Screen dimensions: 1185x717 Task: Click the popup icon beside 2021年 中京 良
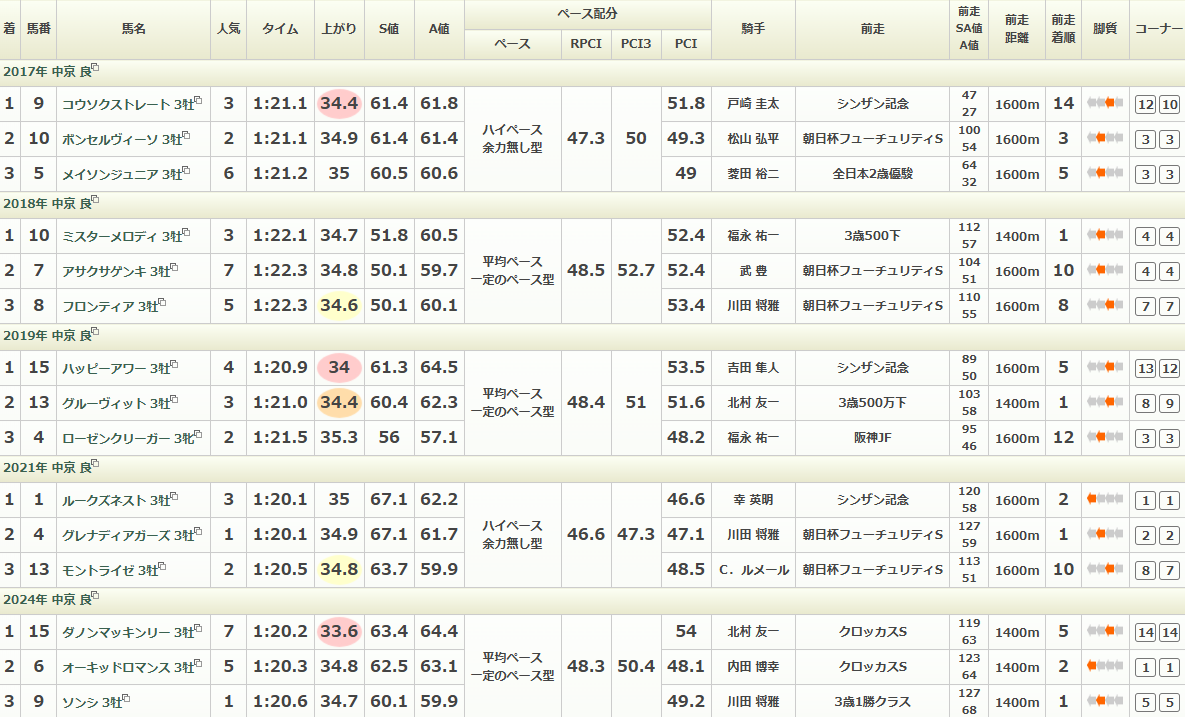(x=95, y=465)
